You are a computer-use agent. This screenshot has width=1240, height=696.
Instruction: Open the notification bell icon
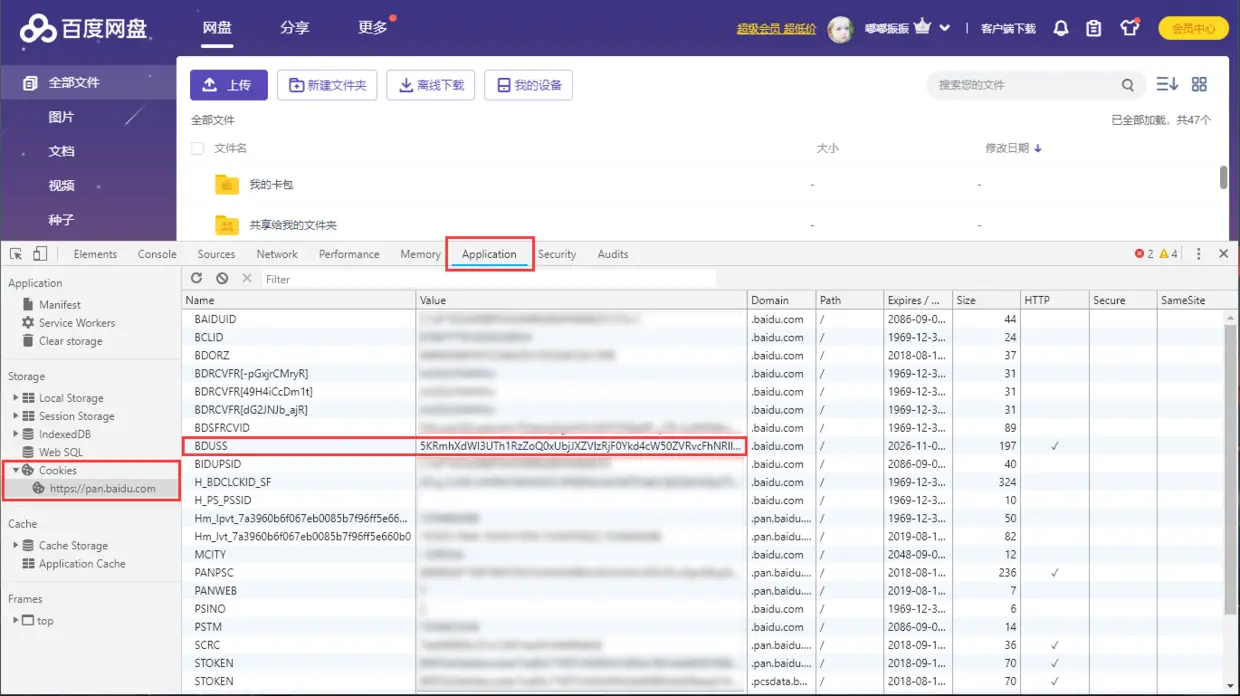[1061, 28]
